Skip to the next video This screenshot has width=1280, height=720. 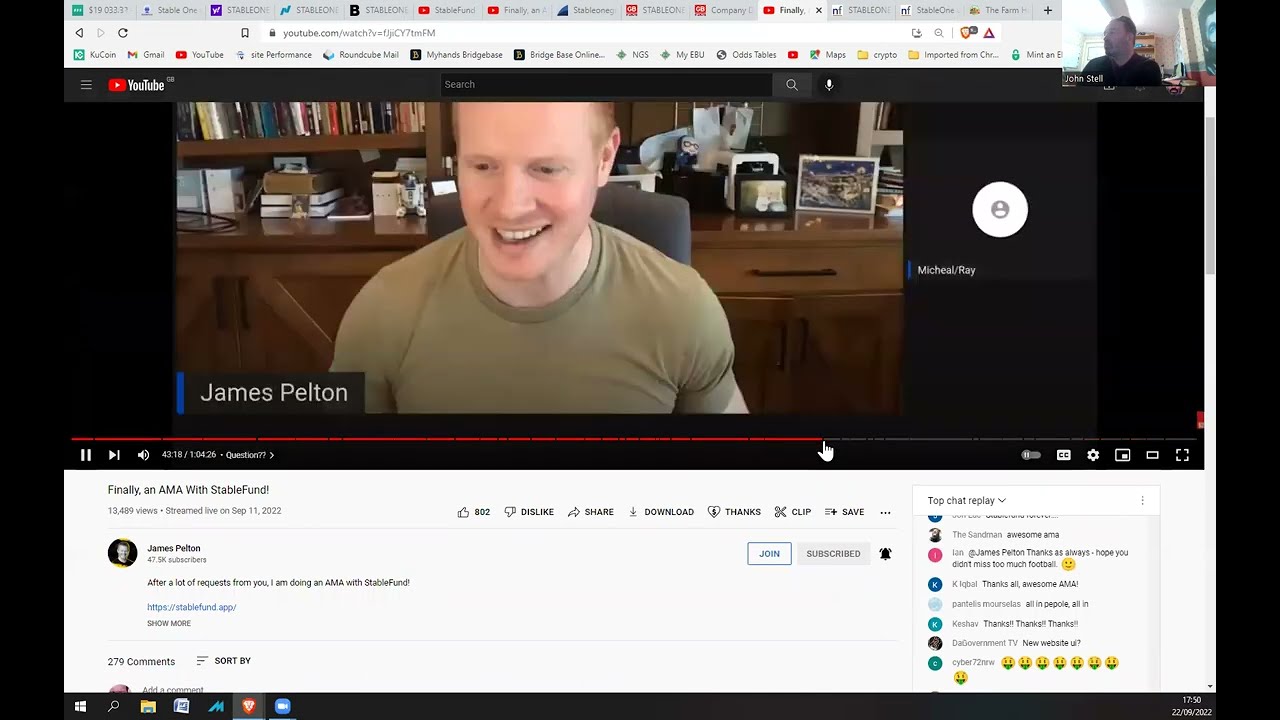click(x=114, y=455)
